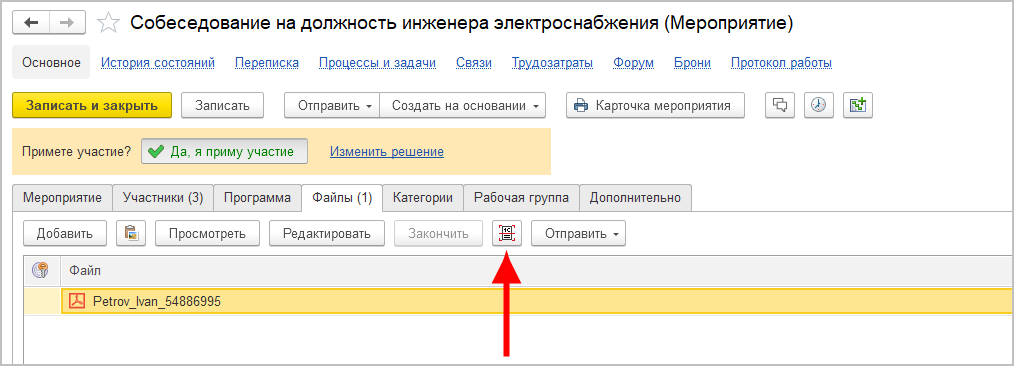Switch to Мероприятие tab
This screenshot has height=366, width=1014.
(x=62, y=198)
